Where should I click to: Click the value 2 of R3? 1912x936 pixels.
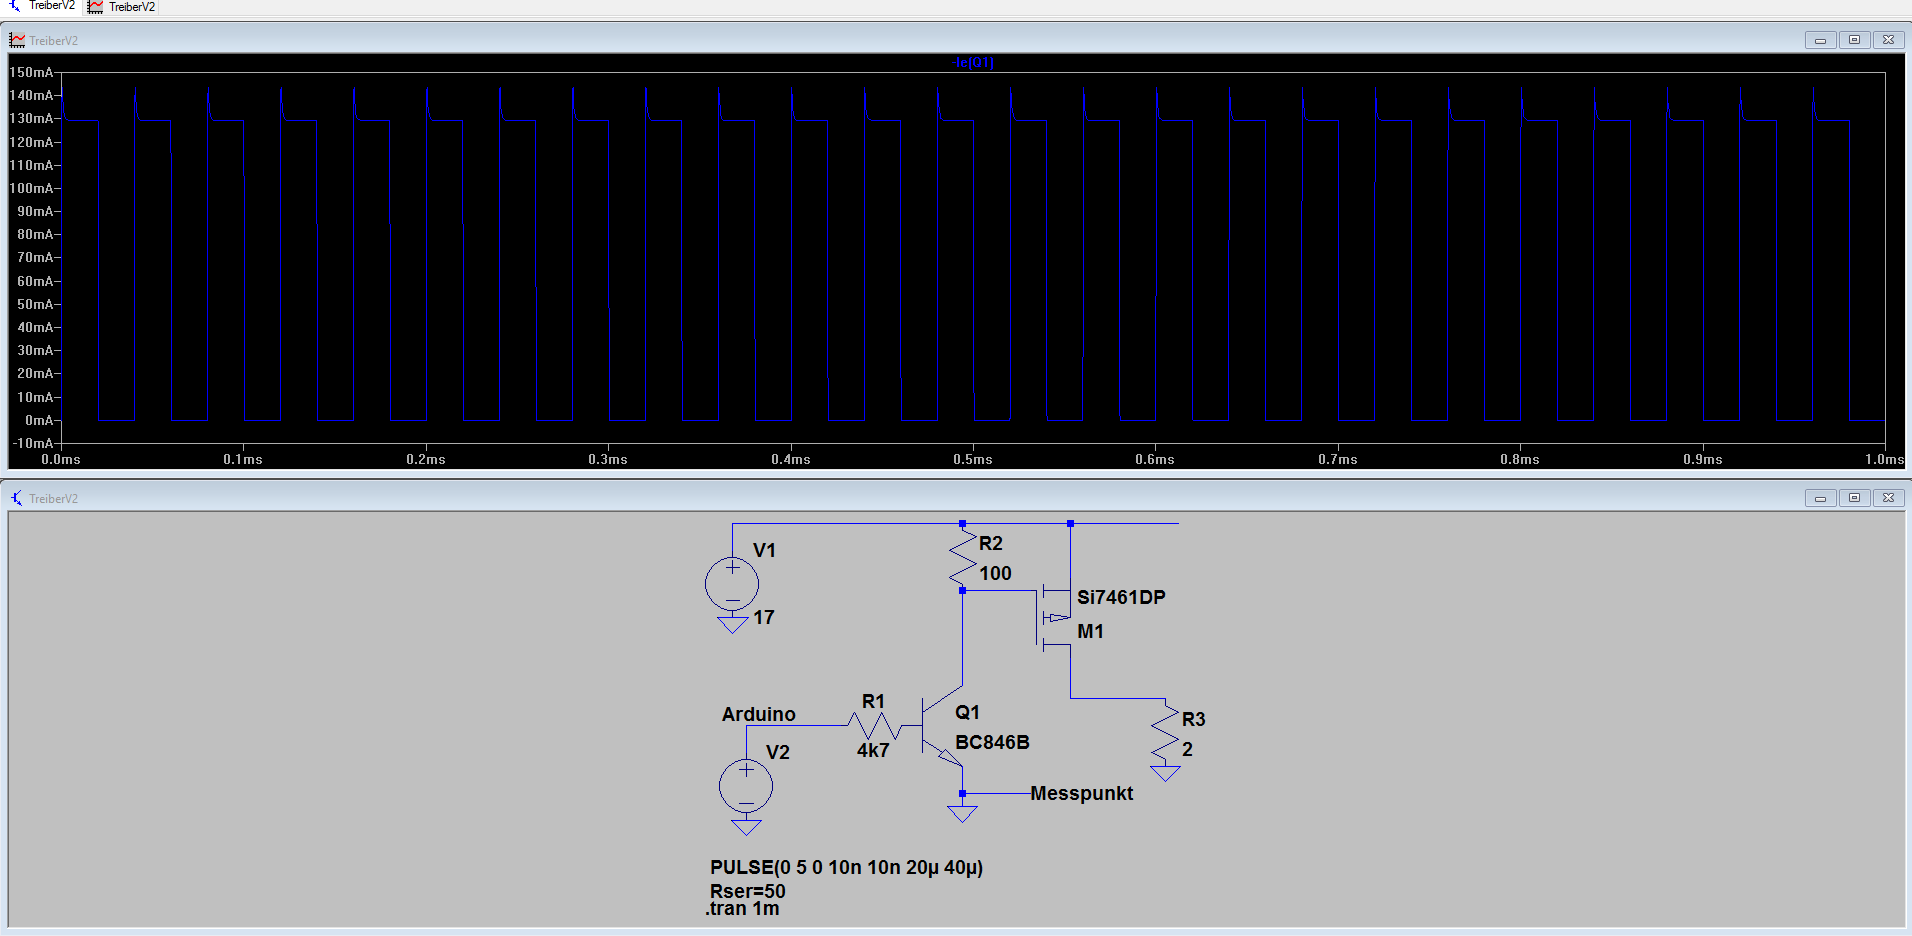coord(1187,749)
